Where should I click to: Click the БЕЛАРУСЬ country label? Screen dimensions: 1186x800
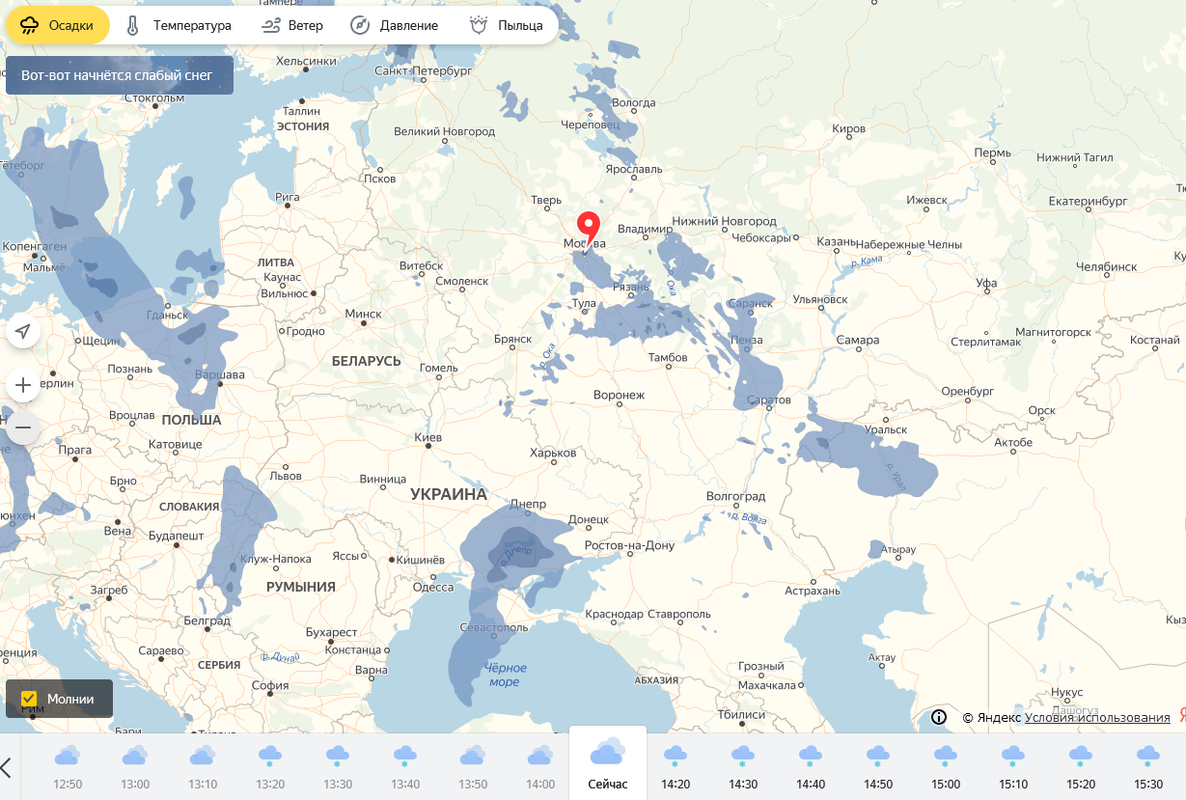366,361
